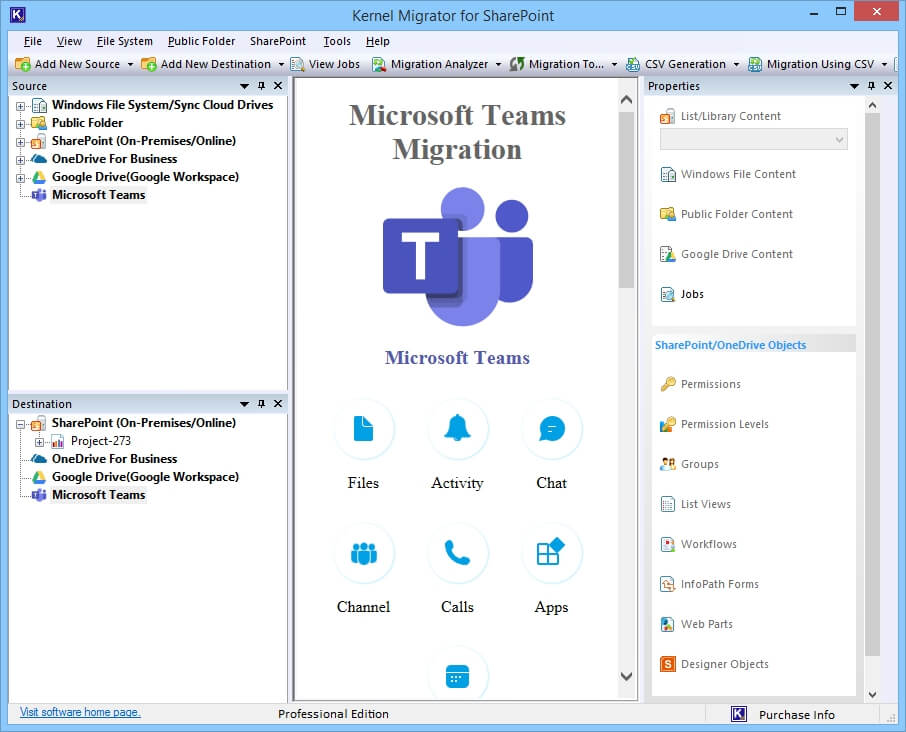Open the Migration Analyzer dropdown arrow
Image resolution: width=906 pixels, height=732 pixels.
click(x=498, y=64)
